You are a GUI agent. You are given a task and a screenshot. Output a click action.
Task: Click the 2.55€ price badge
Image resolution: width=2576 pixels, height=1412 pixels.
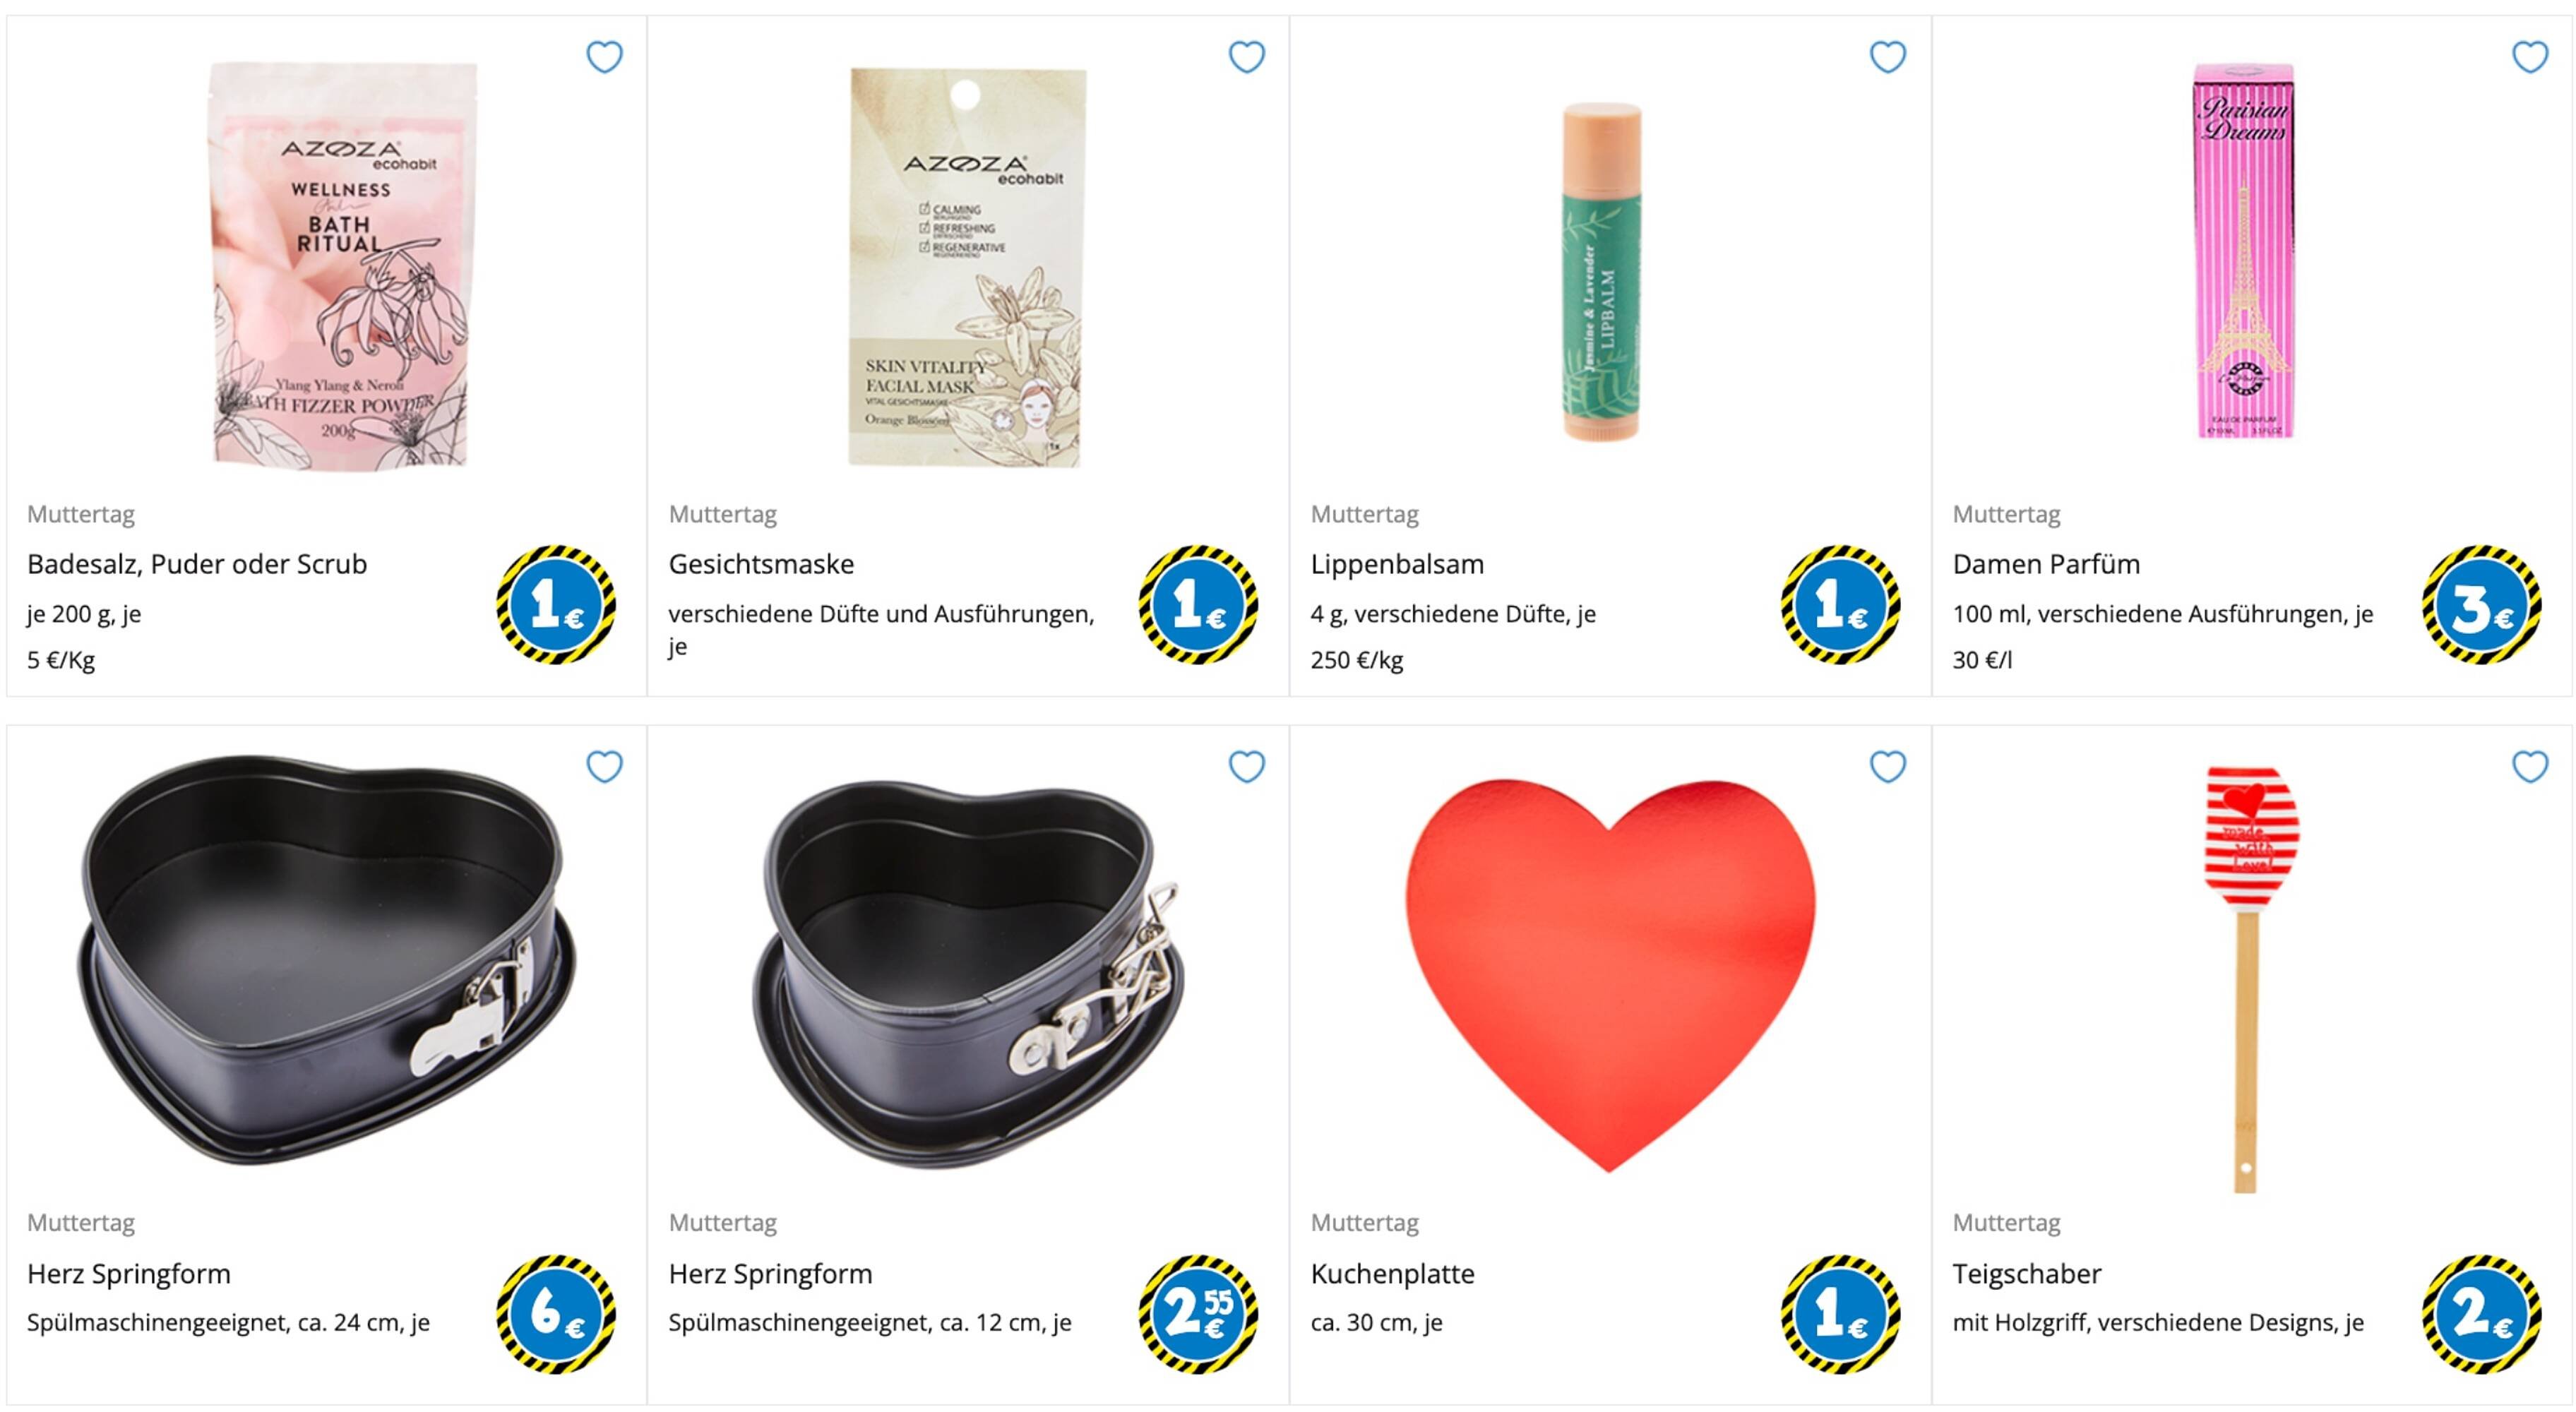coord(1198,1314)
